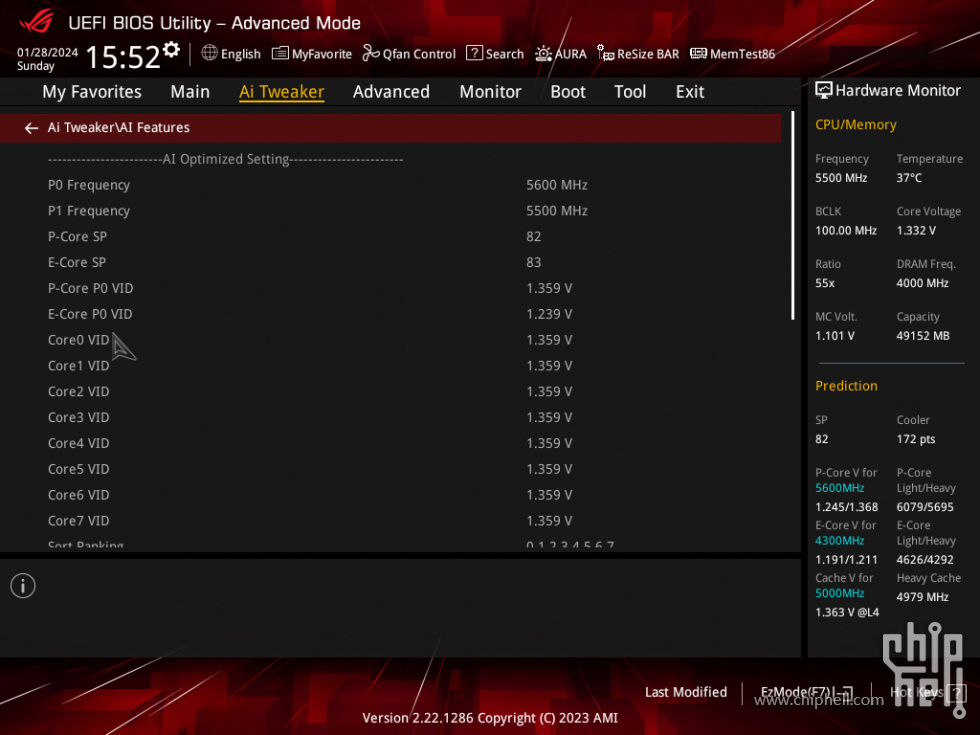Open MyFavorite list icon

pyautogui.click(x=280, y=54)
